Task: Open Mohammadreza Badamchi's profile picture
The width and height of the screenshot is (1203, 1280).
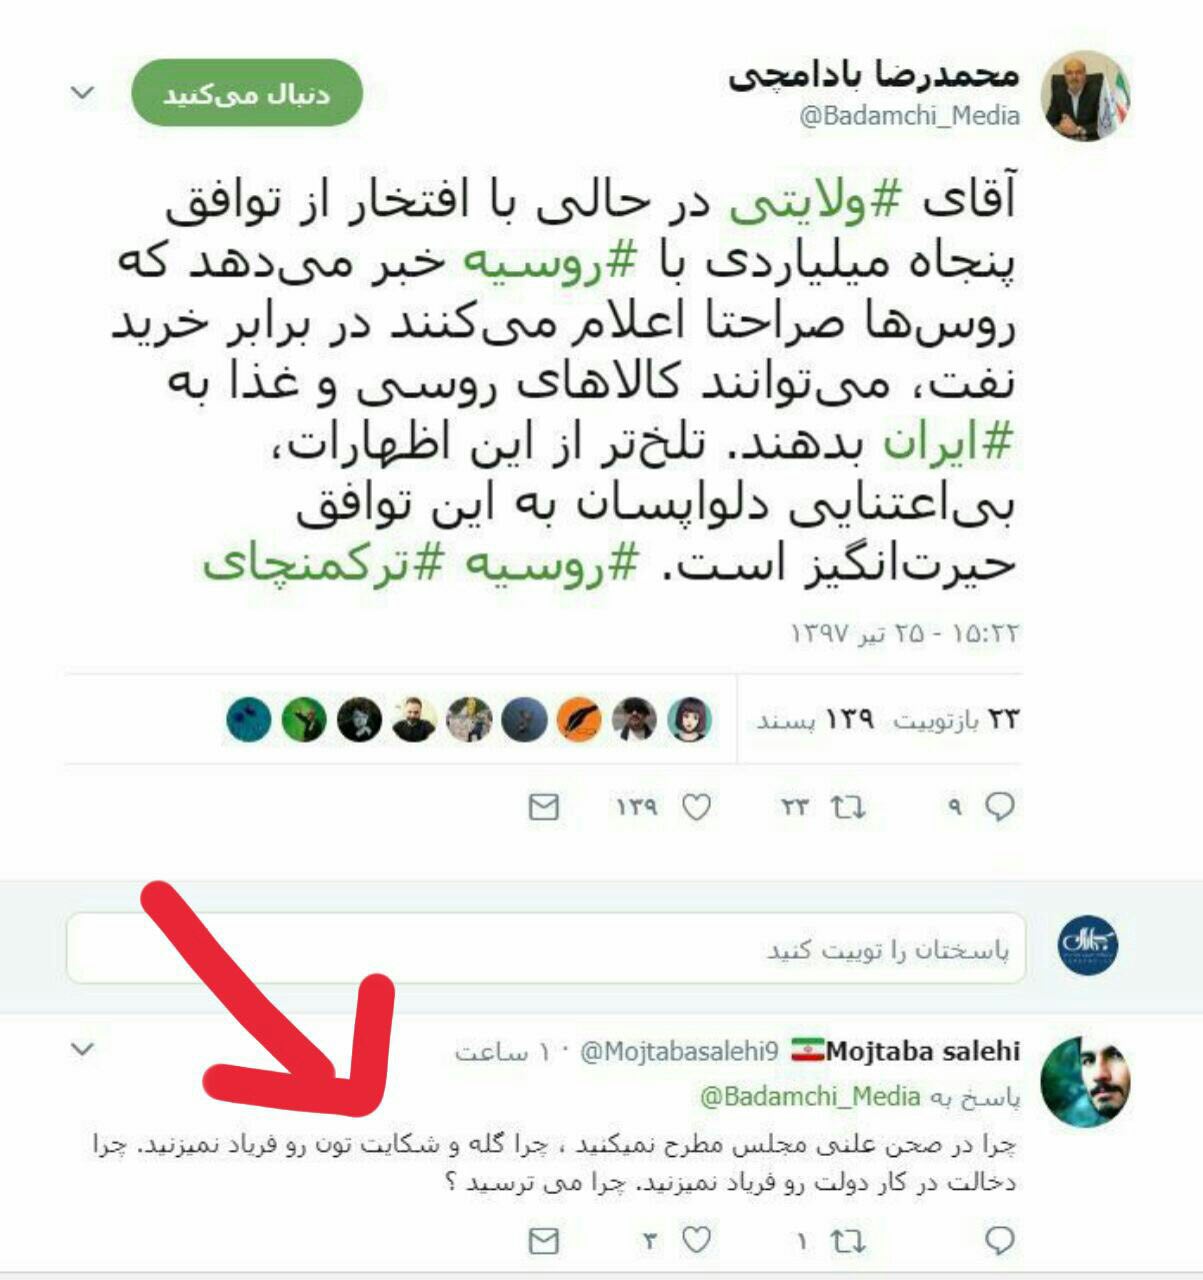Action: coord(1085,98)
